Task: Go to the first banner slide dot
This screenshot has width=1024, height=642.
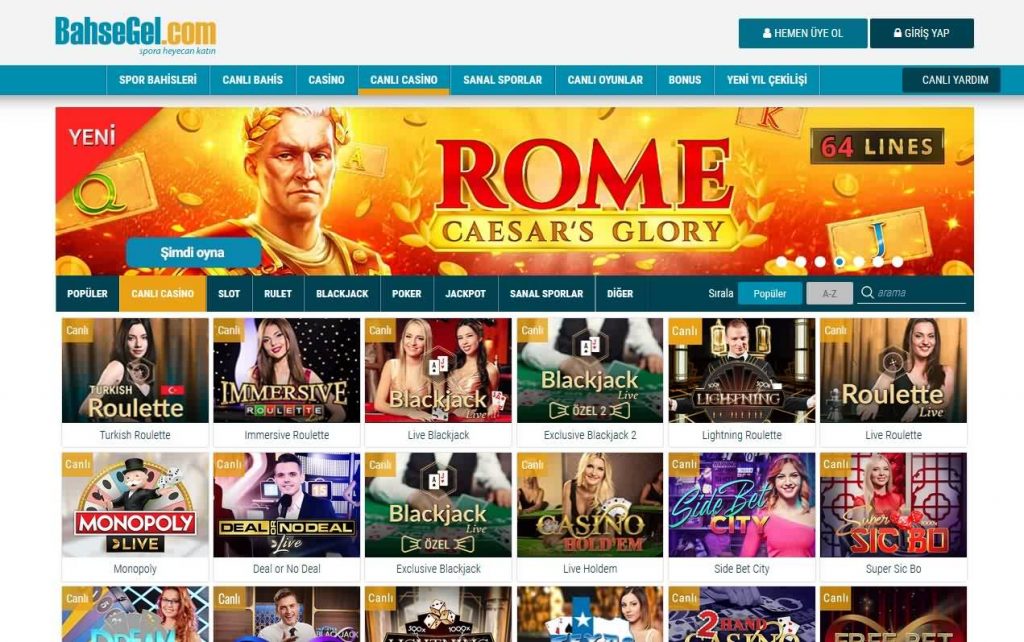Action: click(x=781, y=262)
